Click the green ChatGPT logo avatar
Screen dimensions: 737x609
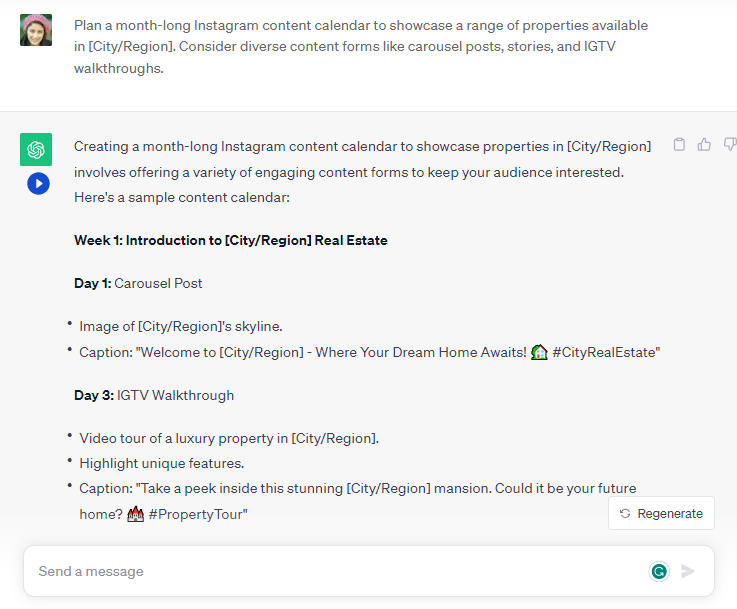36,149
